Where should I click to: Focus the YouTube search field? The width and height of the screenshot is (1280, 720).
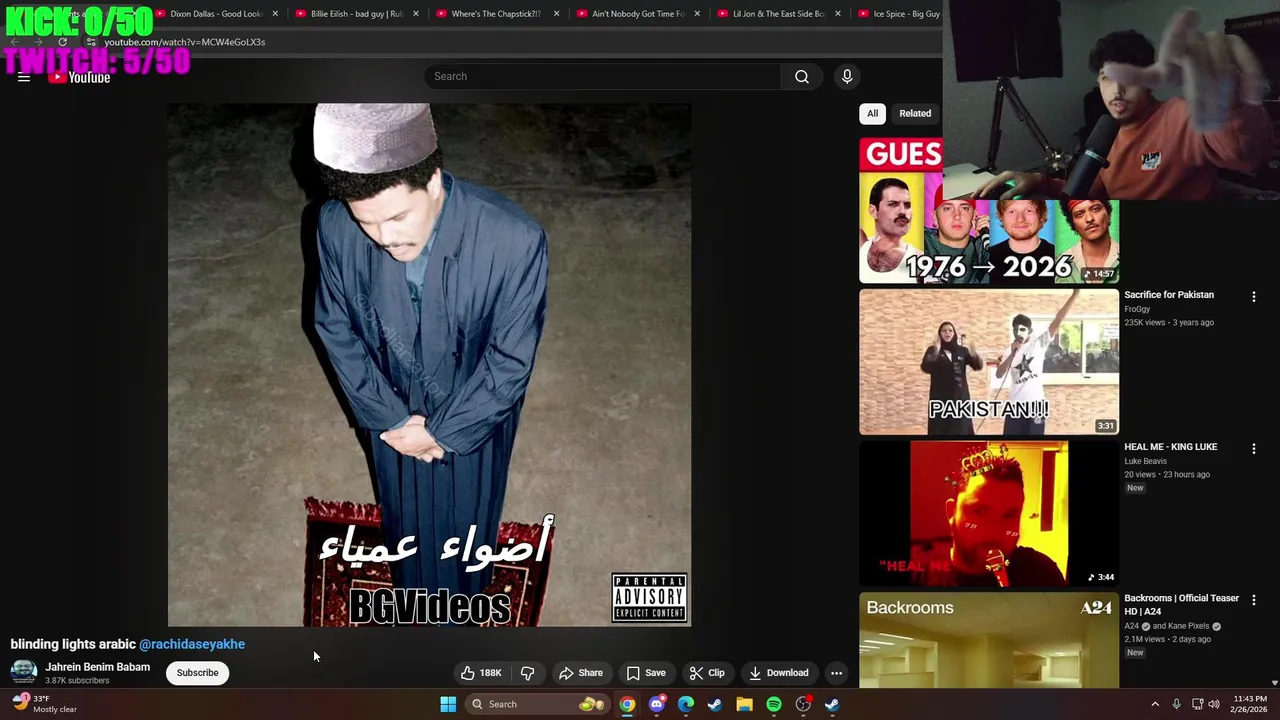pyautogui.click(x=603, y=76)
